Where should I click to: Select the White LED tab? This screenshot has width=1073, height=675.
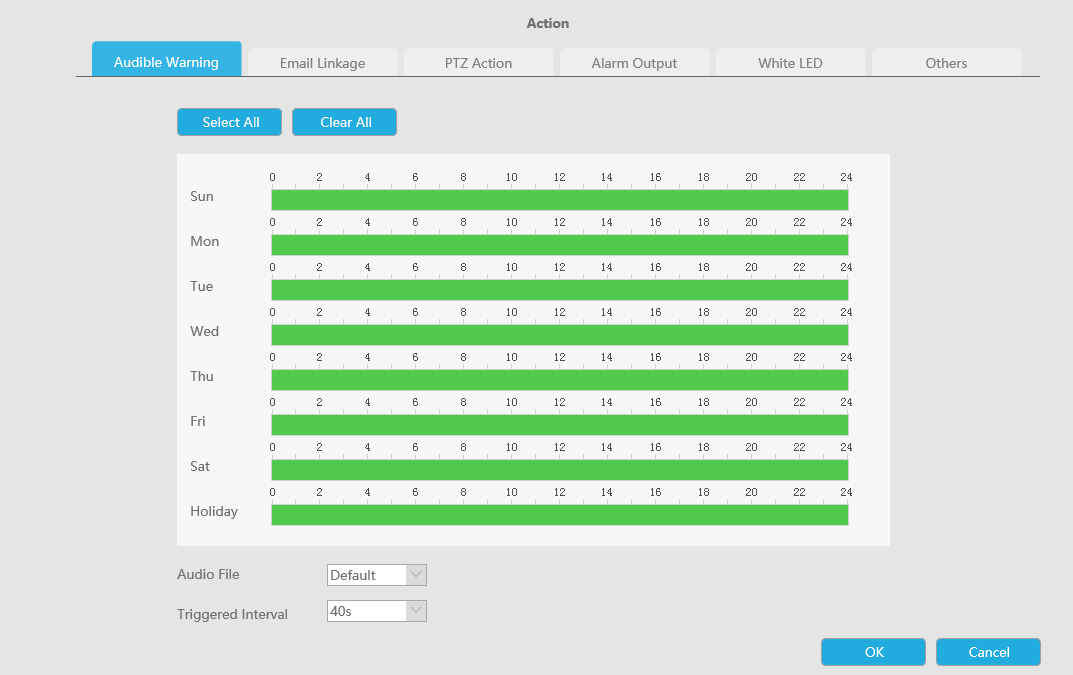pyautogui.click(x=790, y=62)
